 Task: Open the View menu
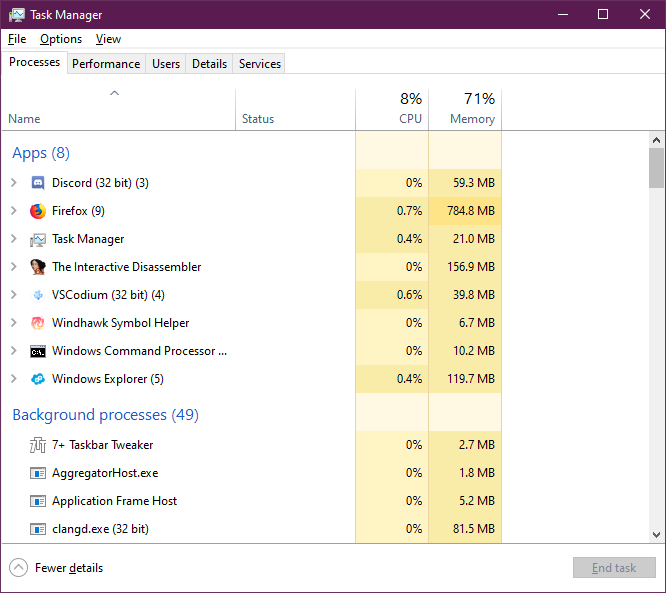tap(108, 39)
